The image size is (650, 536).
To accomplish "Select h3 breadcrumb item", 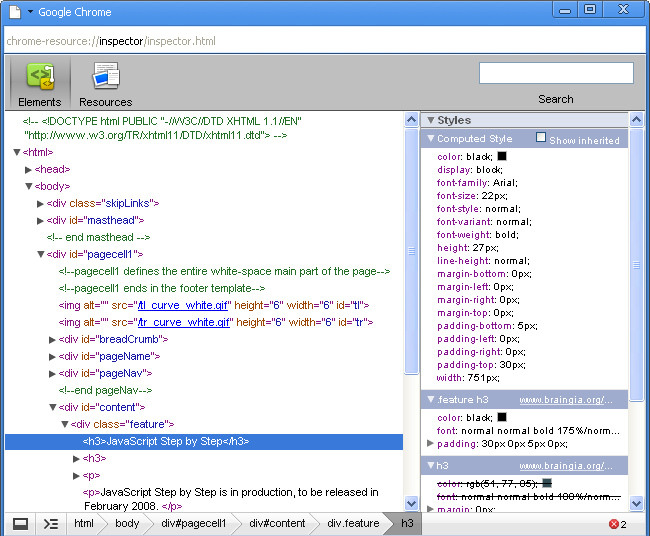I will click(407, 524).
